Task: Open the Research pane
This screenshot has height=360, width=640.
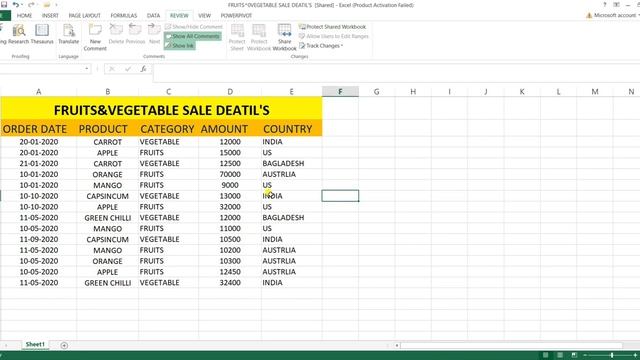Action: click(x=18, y=34)
